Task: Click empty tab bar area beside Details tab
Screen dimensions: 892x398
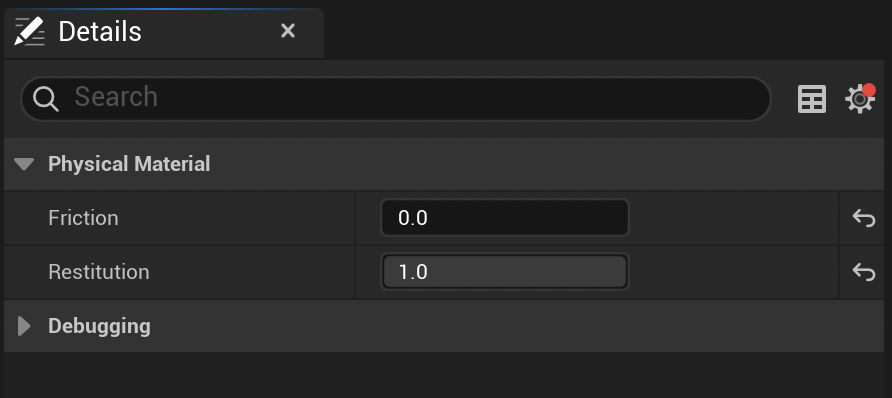Action: [x=603, y=31]
